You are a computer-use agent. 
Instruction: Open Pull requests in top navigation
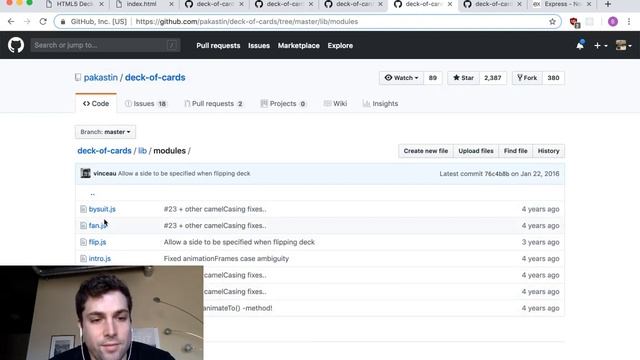pos(218,45)
